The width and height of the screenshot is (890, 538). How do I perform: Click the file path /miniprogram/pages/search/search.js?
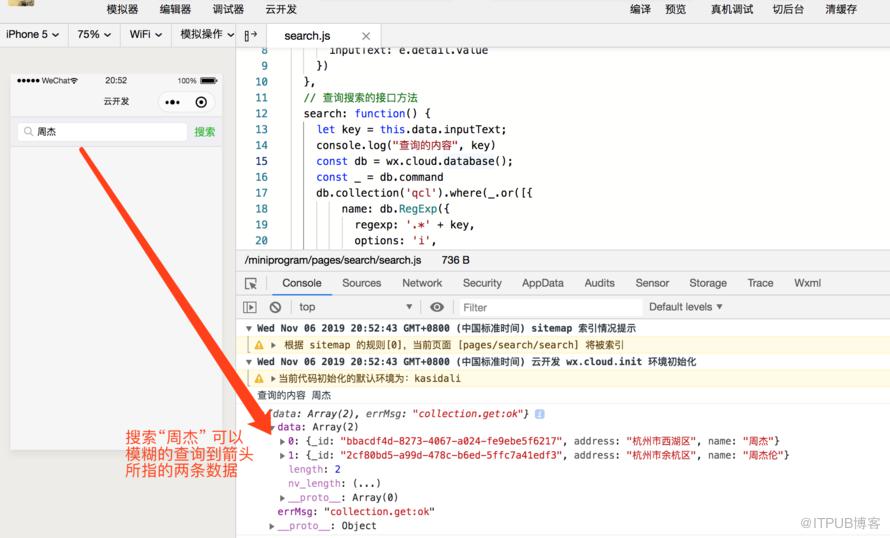(x=333, y=260)
